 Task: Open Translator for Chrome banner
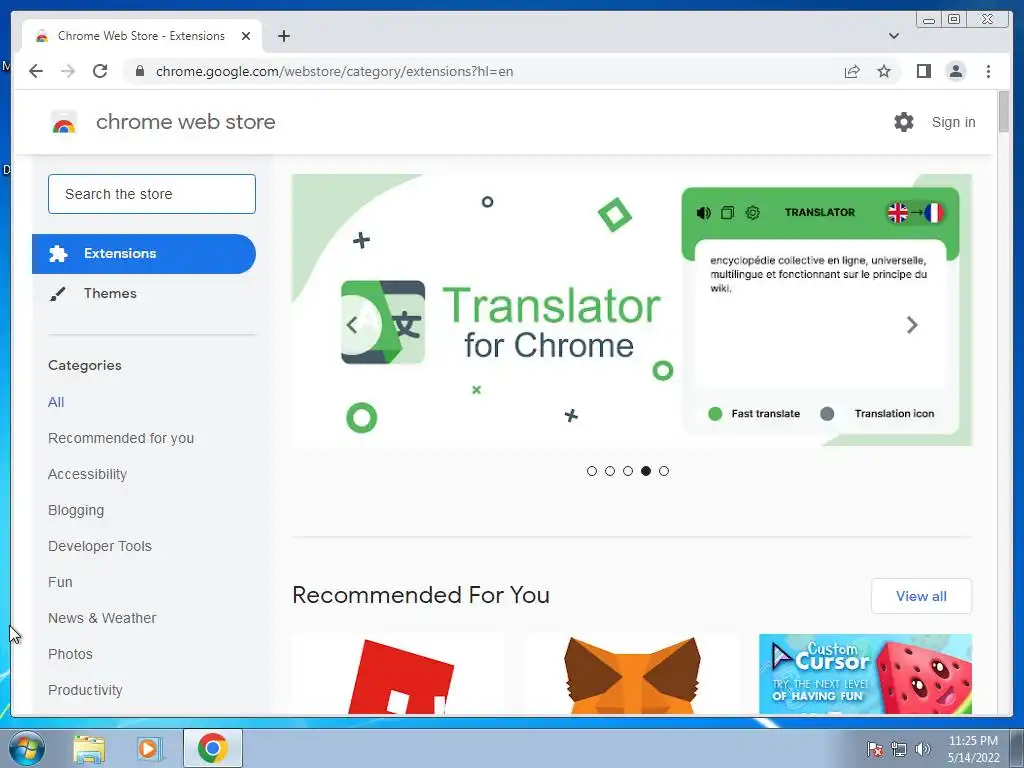pos(632,310)
